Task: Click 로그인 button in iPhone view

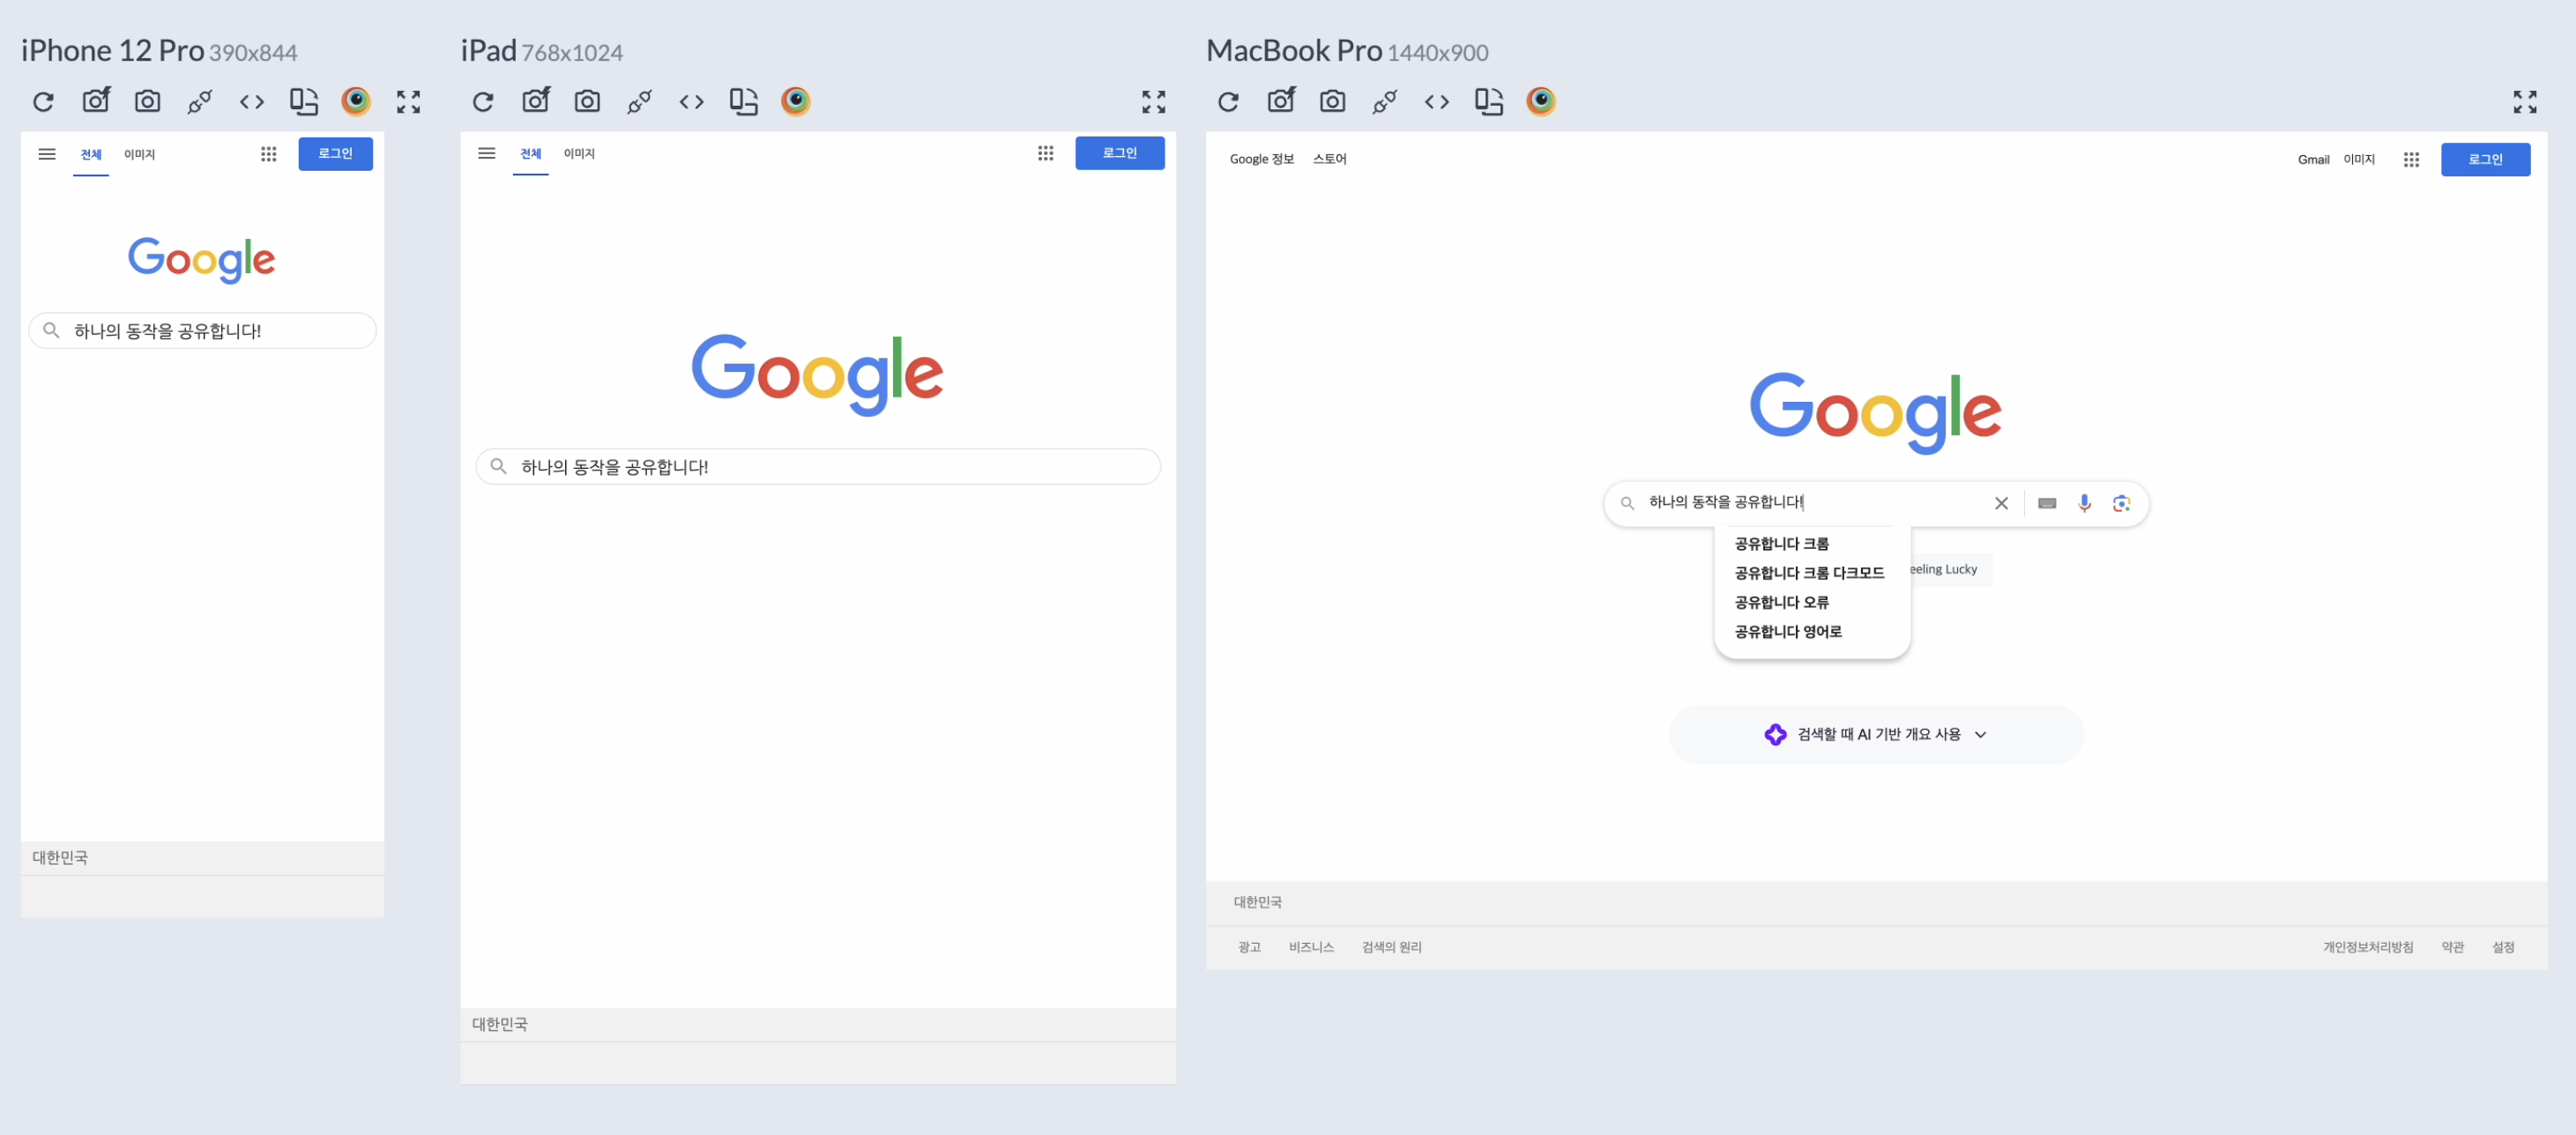Action: 336,154
